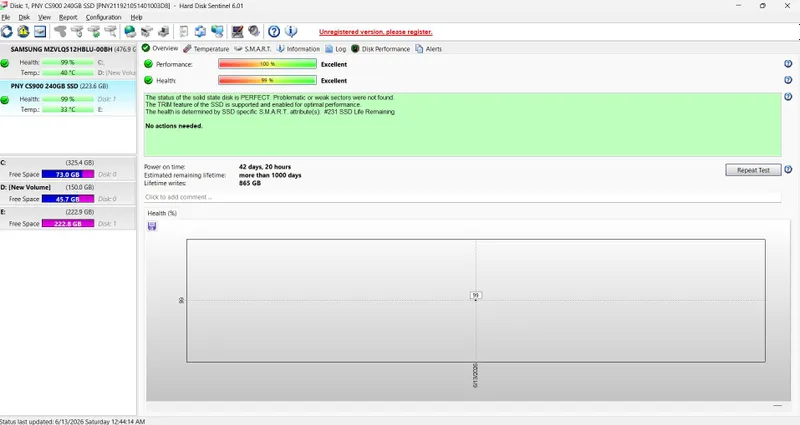Screen dimensions: 800x425
Task: Click E: free space 222.8 GB bar
Action: click(x=68, y=223)
